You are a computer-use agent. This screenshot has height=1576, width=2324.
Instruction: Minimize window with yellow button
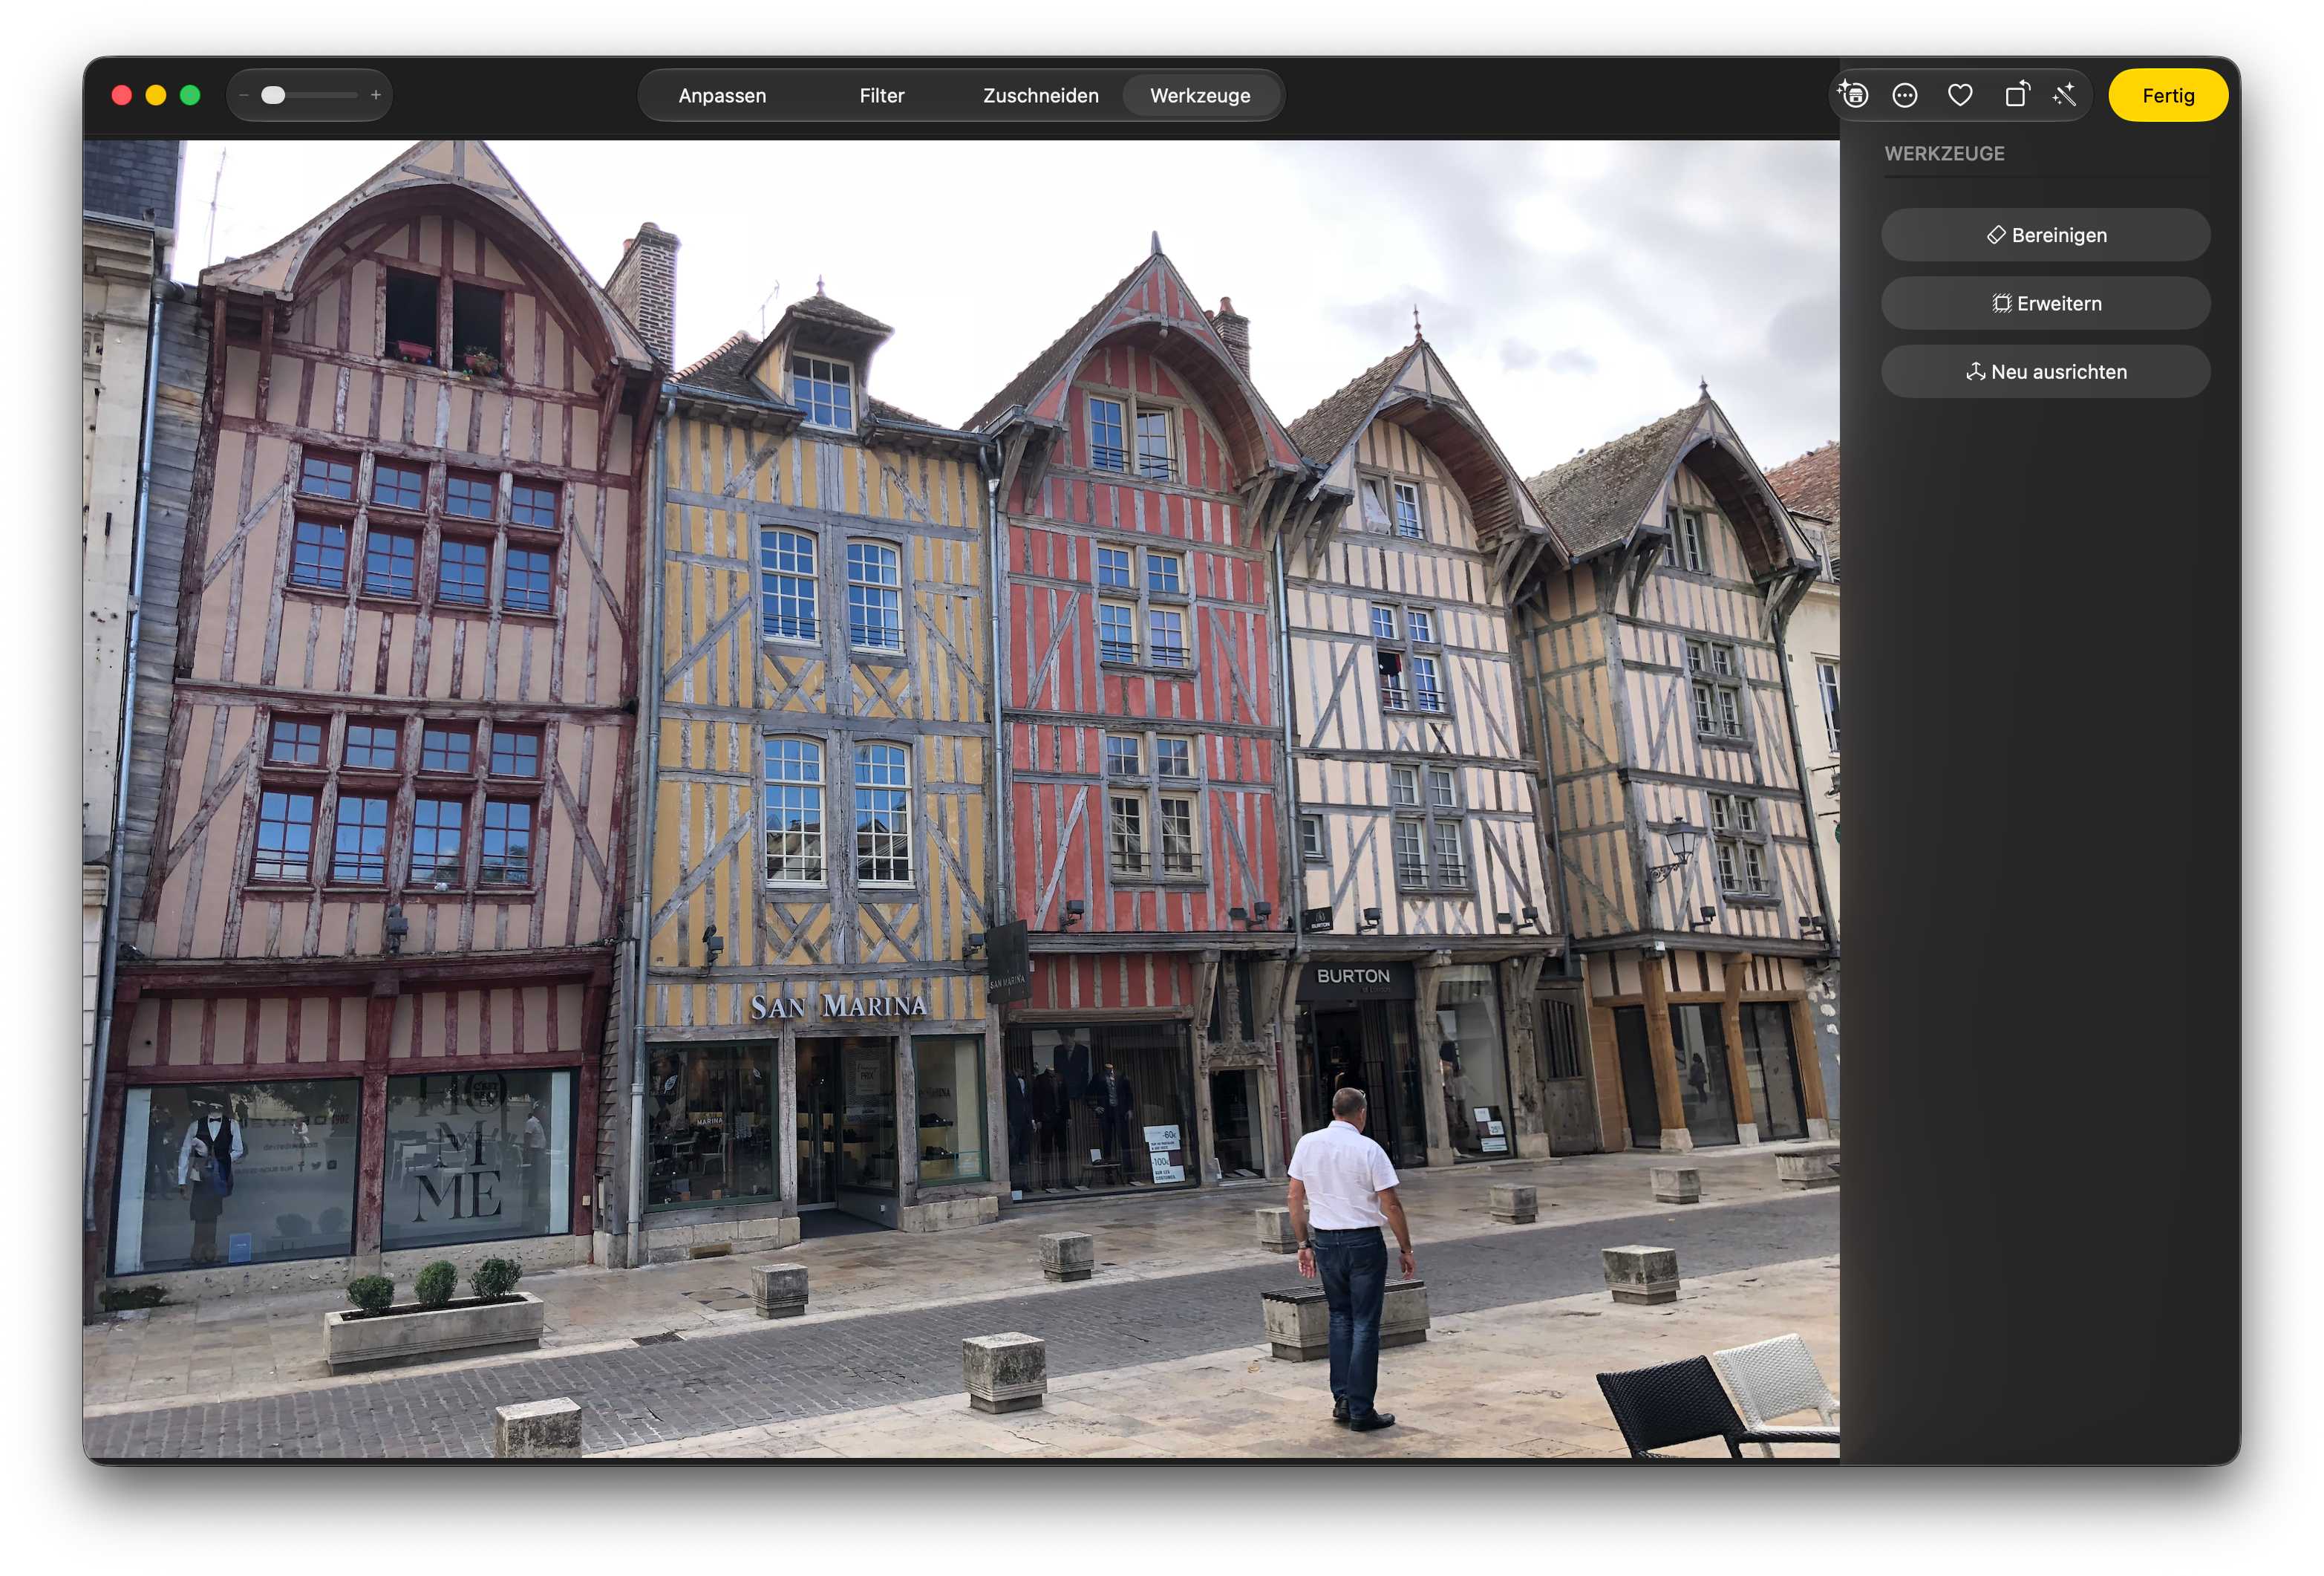[156, 95]
